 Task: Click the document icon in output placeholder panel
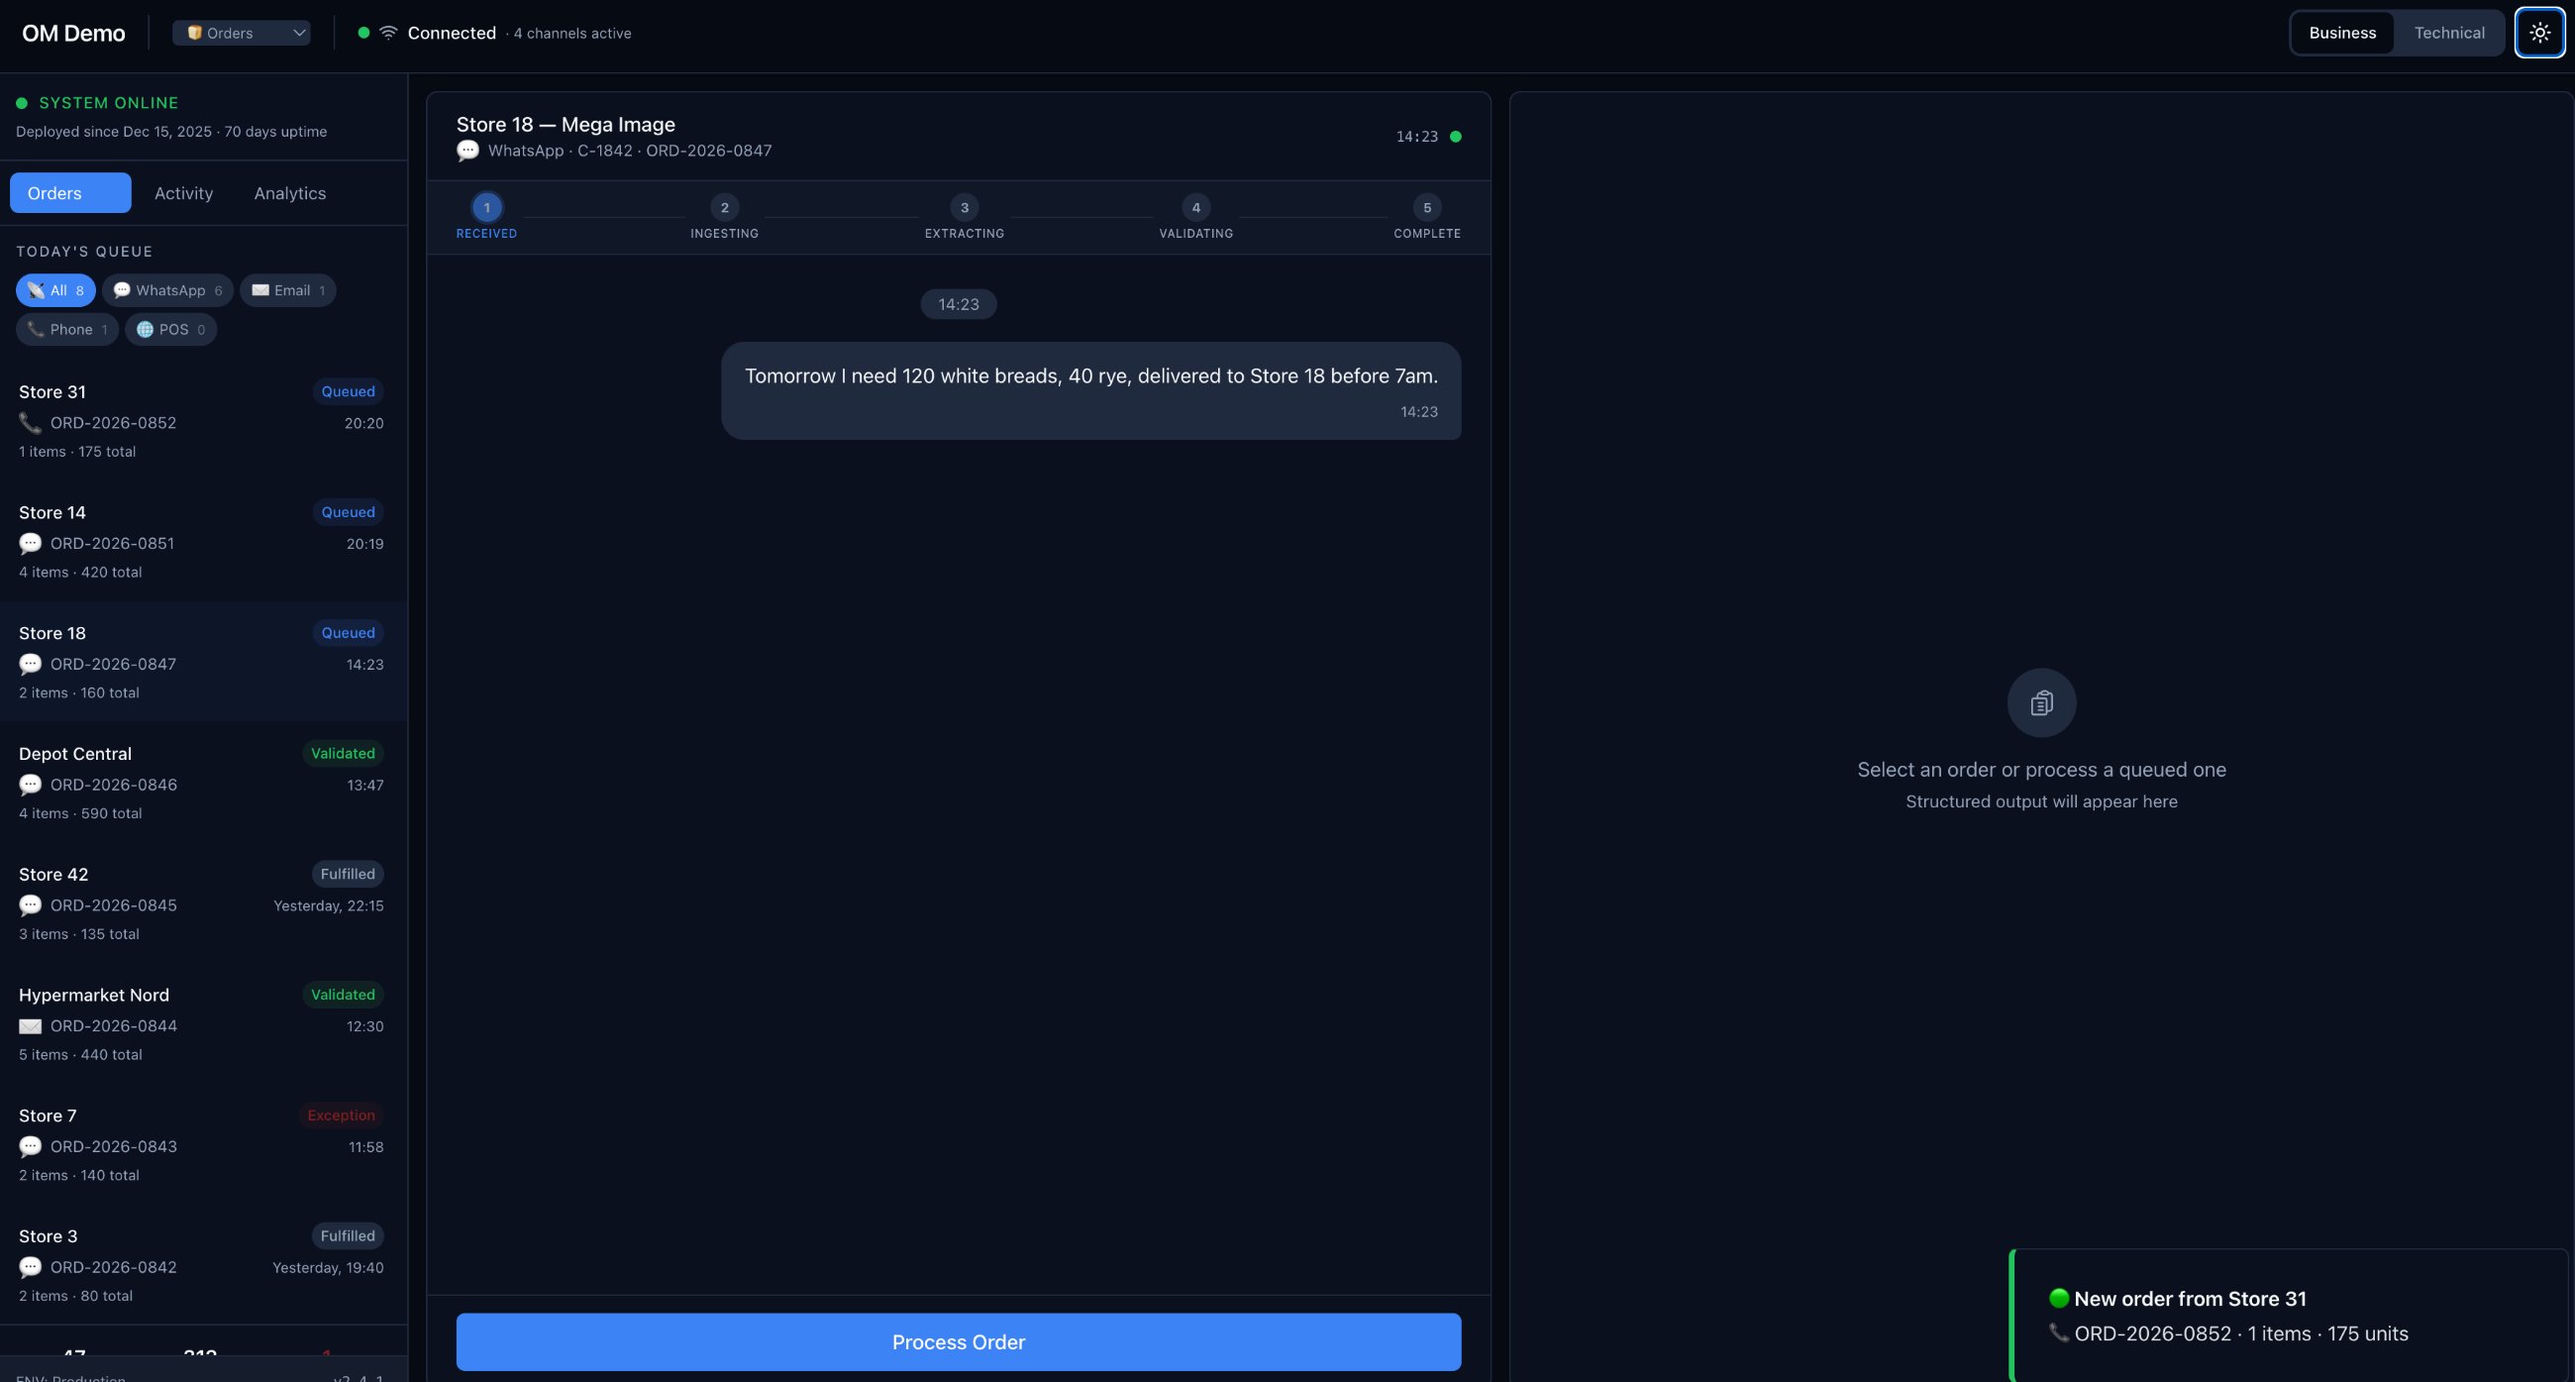coord(2040,702)
